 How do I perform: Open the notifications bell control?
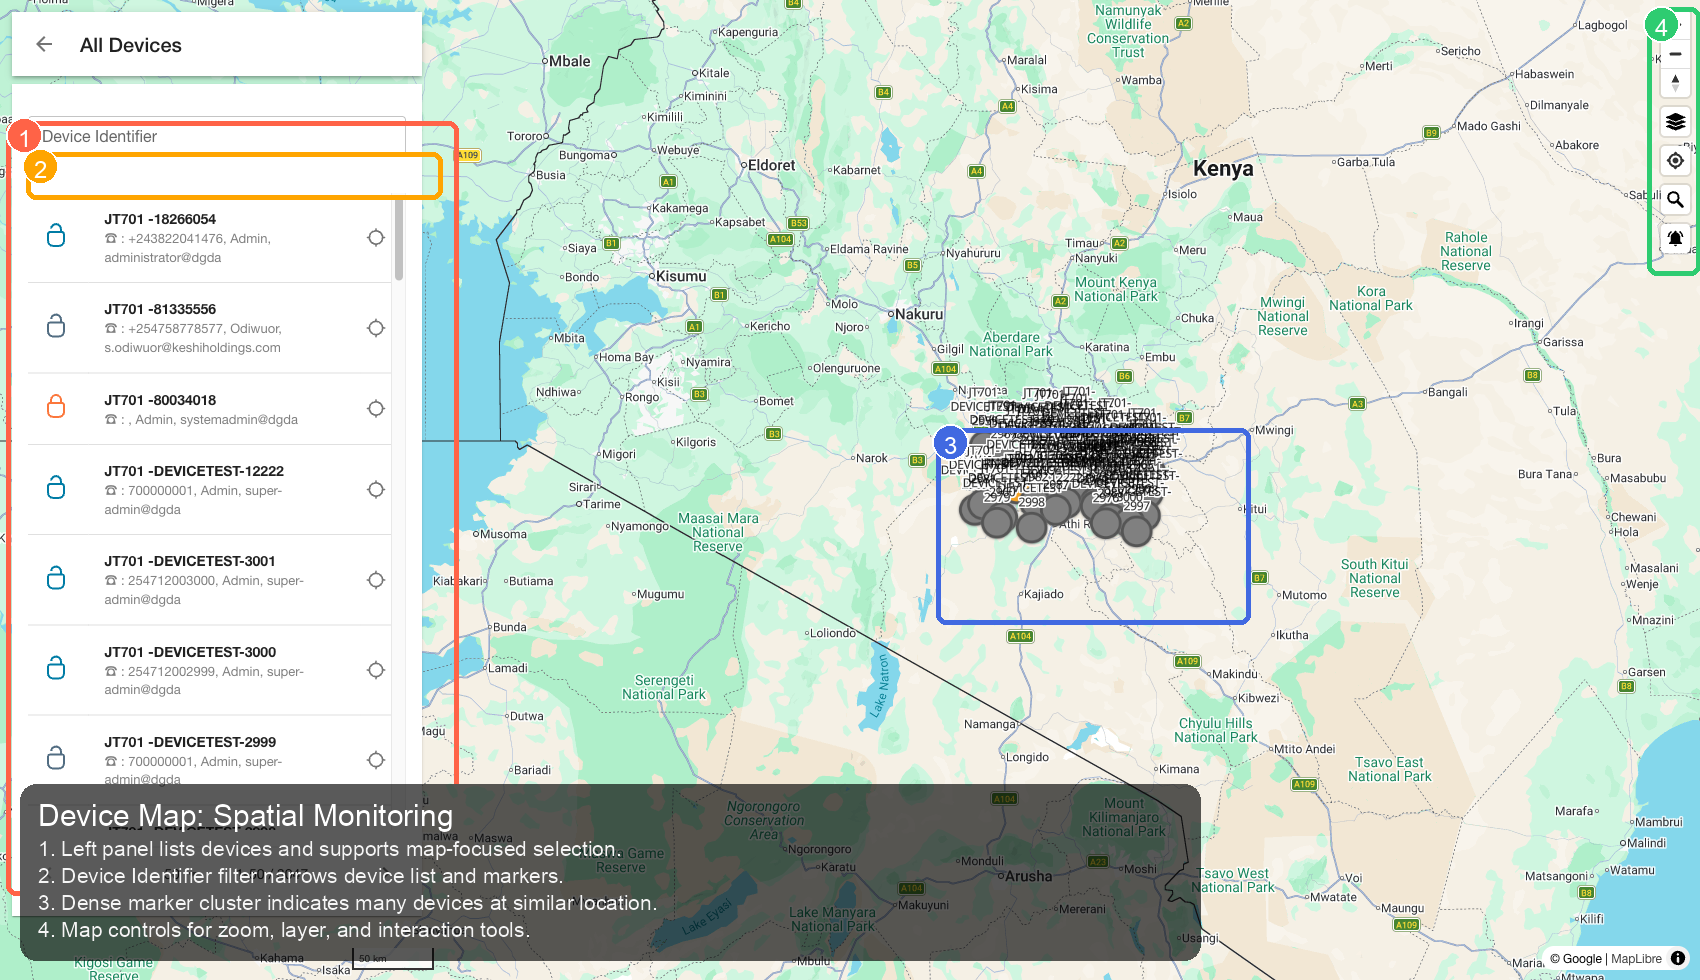[1675, 238]
